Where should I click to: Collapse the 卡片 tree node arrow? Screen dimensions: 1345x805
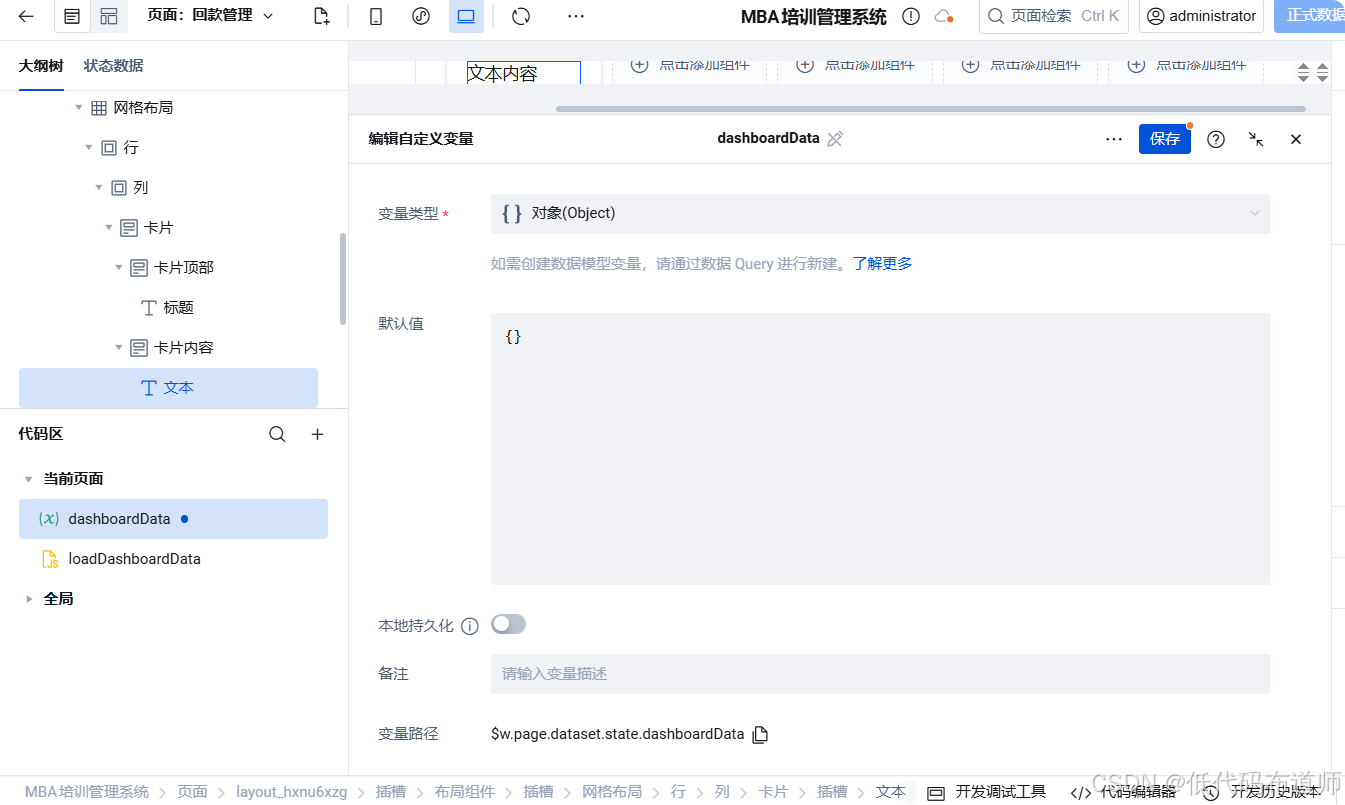pos(109,227)
